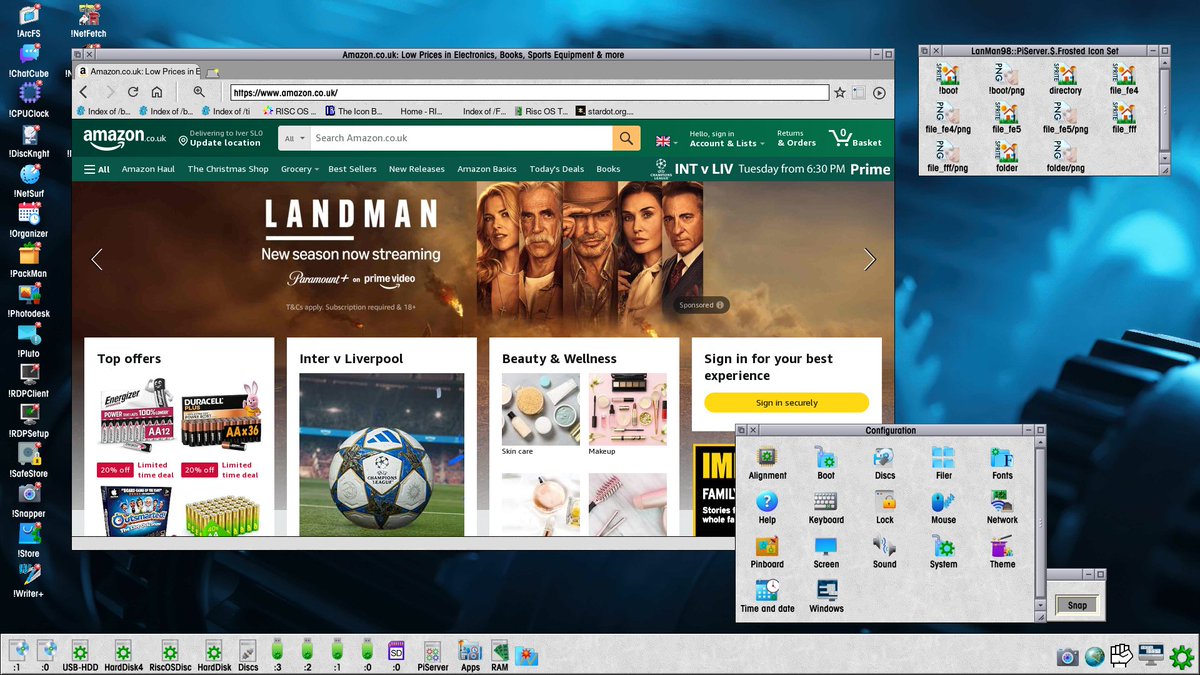The image size is (1200, 675).
Task: Open Keyboard configuration
Action: tap(825, 507)
